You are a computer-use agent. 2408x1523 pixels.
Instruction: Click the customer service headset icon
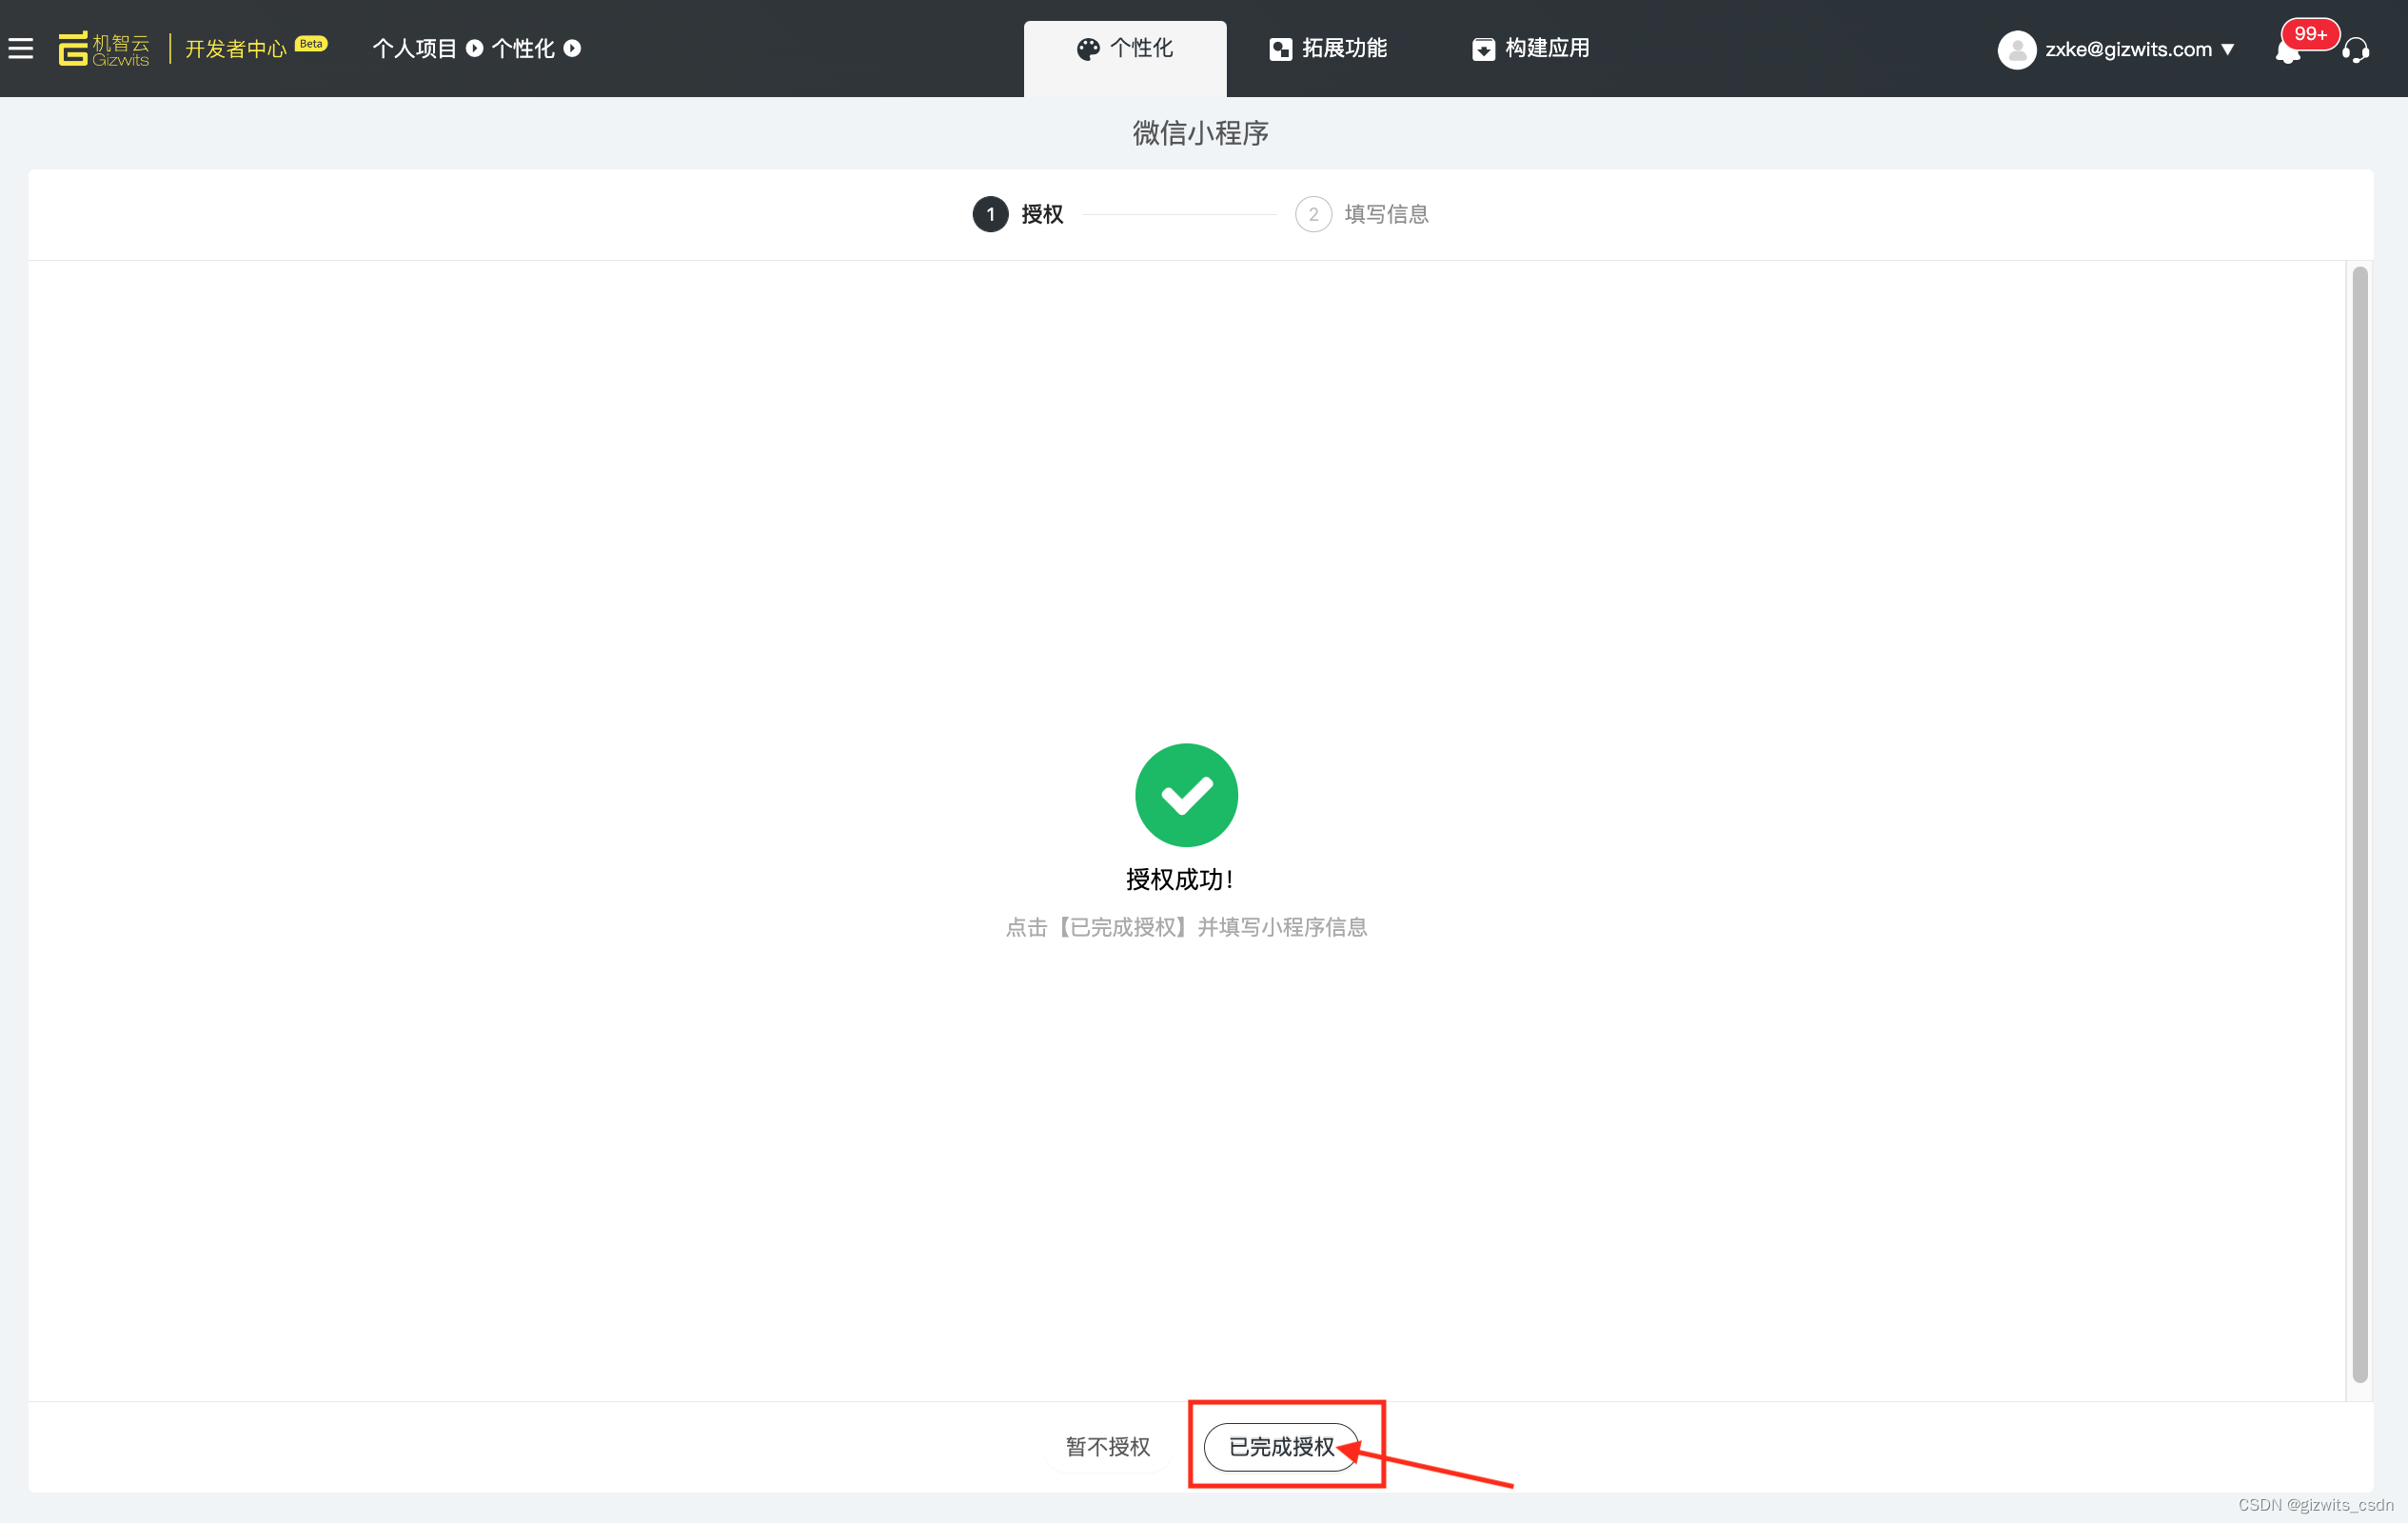[x=2356, y=50]
